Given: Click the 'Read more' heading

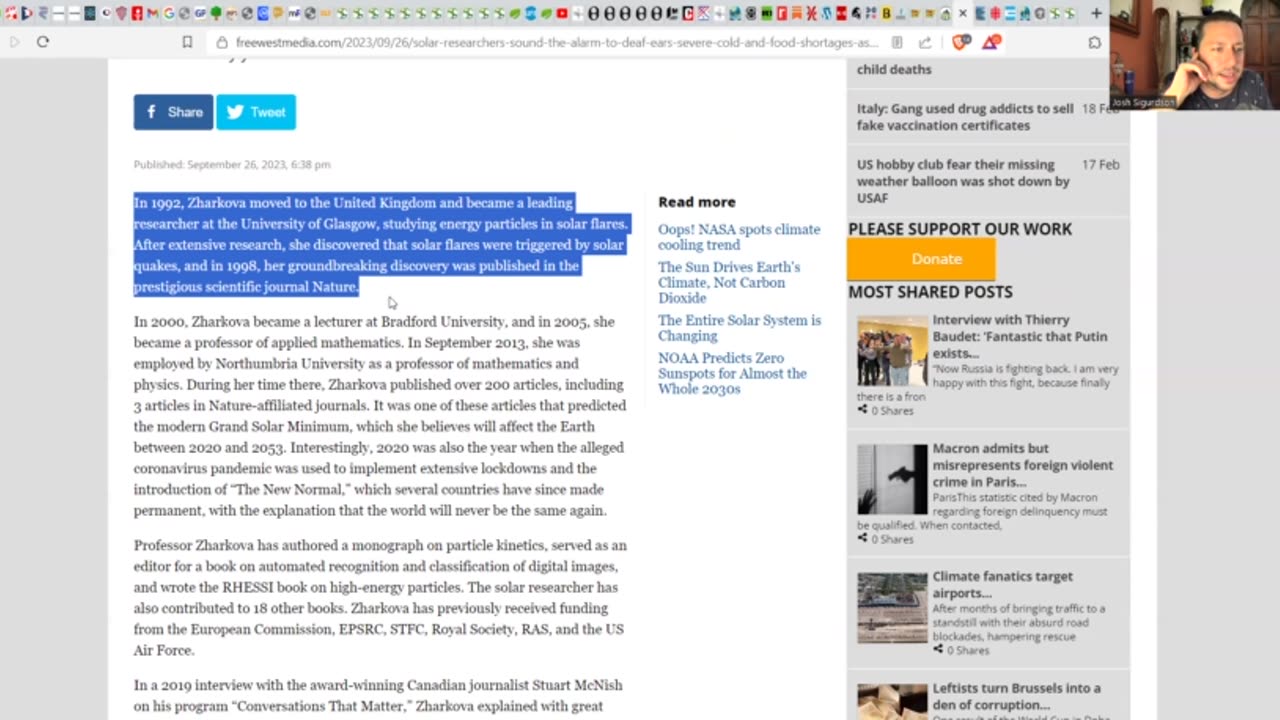Looking at the screenshot, I should click(x=697, y=202).
